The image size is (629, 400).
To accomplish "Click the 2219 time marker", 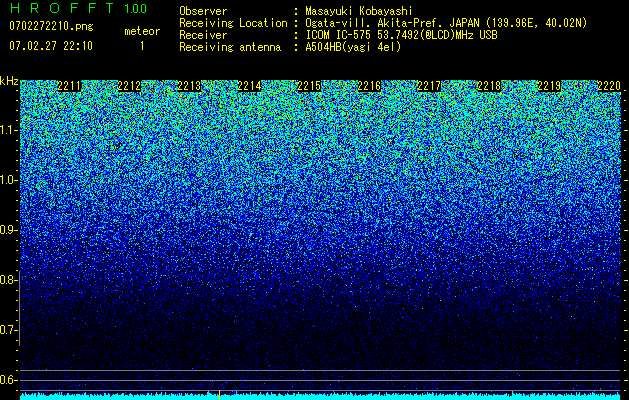I will pyautogui.click(x=549, y=86).
